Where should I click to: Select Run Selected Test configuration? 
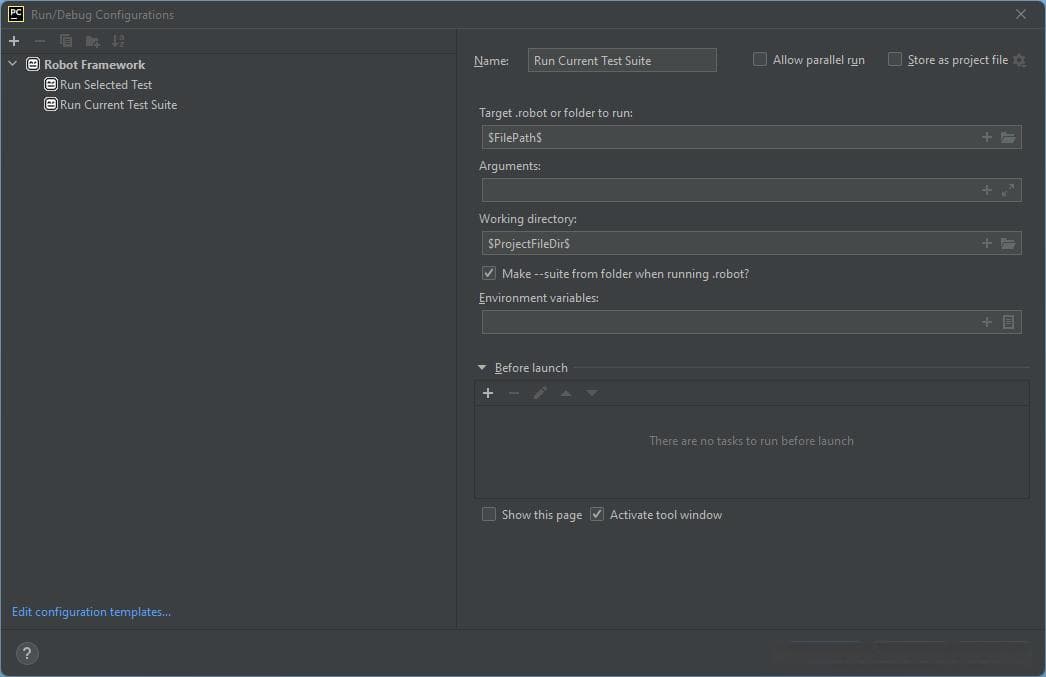(106, 85)
